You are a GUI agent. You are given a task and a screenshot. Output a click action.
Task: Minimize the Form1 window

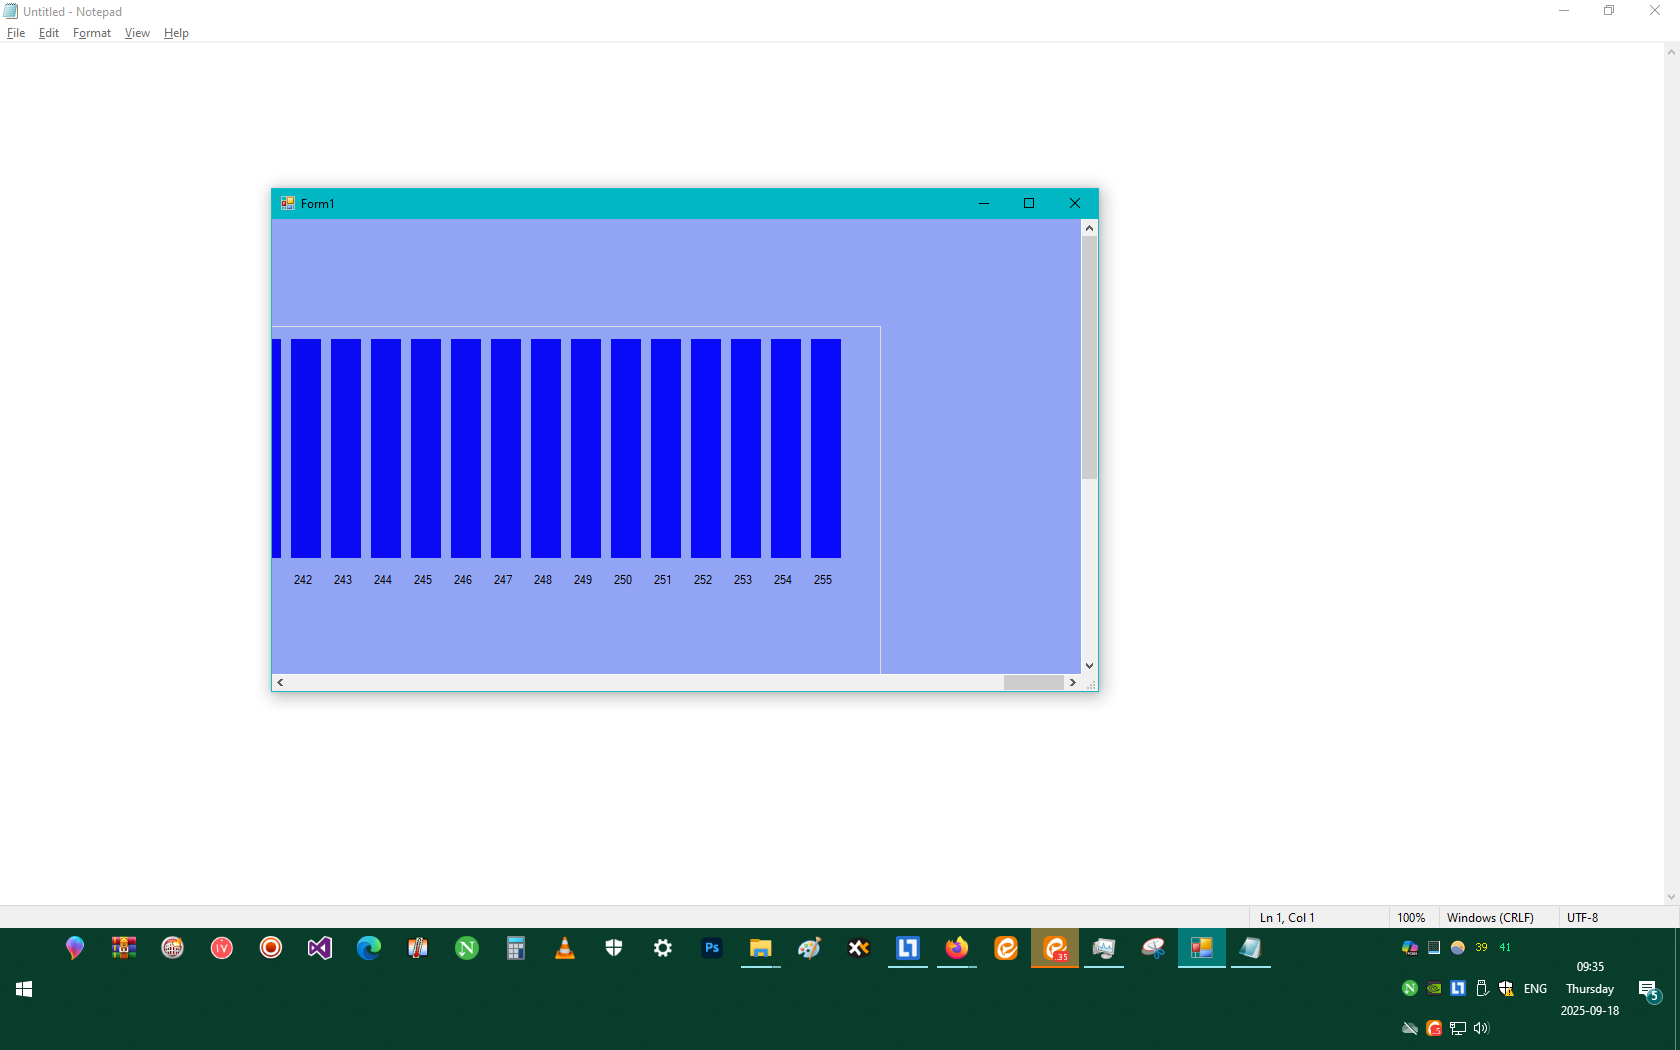pos(983,203)
